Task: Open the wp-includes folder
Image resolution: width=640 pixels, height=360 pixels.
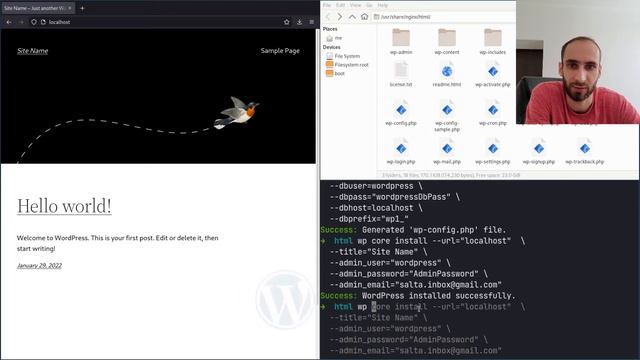Action: (x=493, y=42)
